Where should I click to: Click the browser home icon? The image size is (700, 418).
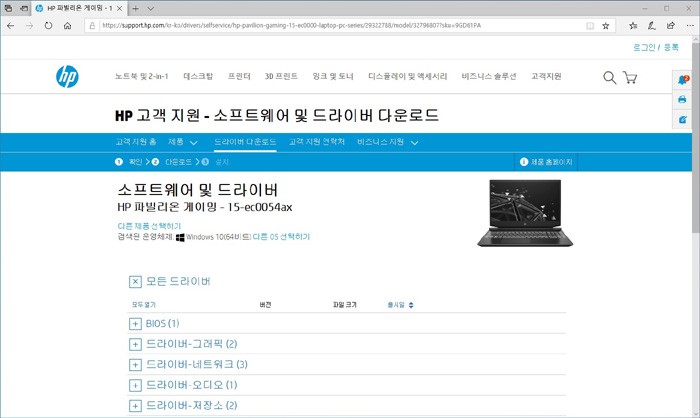[68, 26]
